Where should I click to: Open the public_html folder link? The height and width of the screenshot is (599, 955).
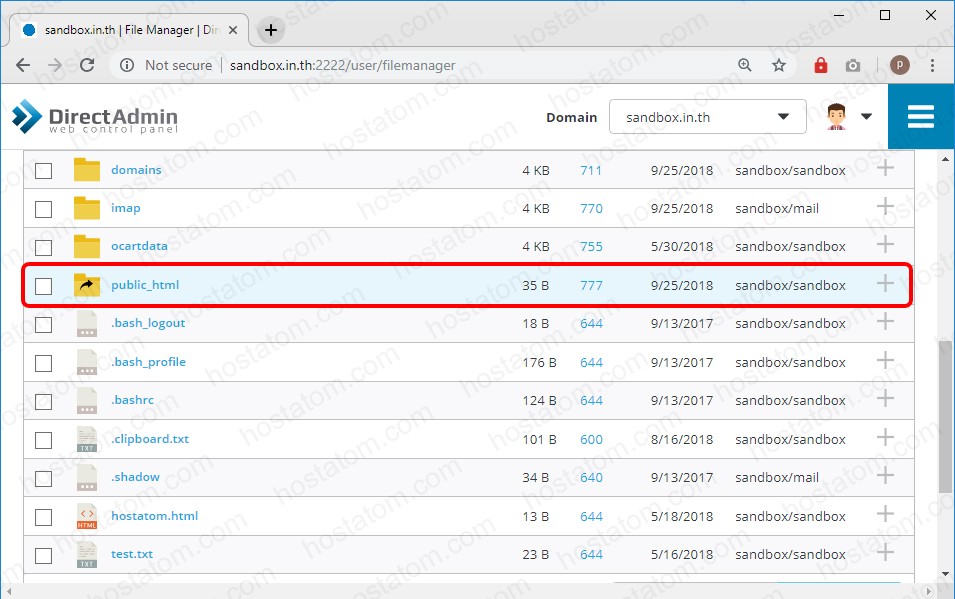(x=145, y=285)
